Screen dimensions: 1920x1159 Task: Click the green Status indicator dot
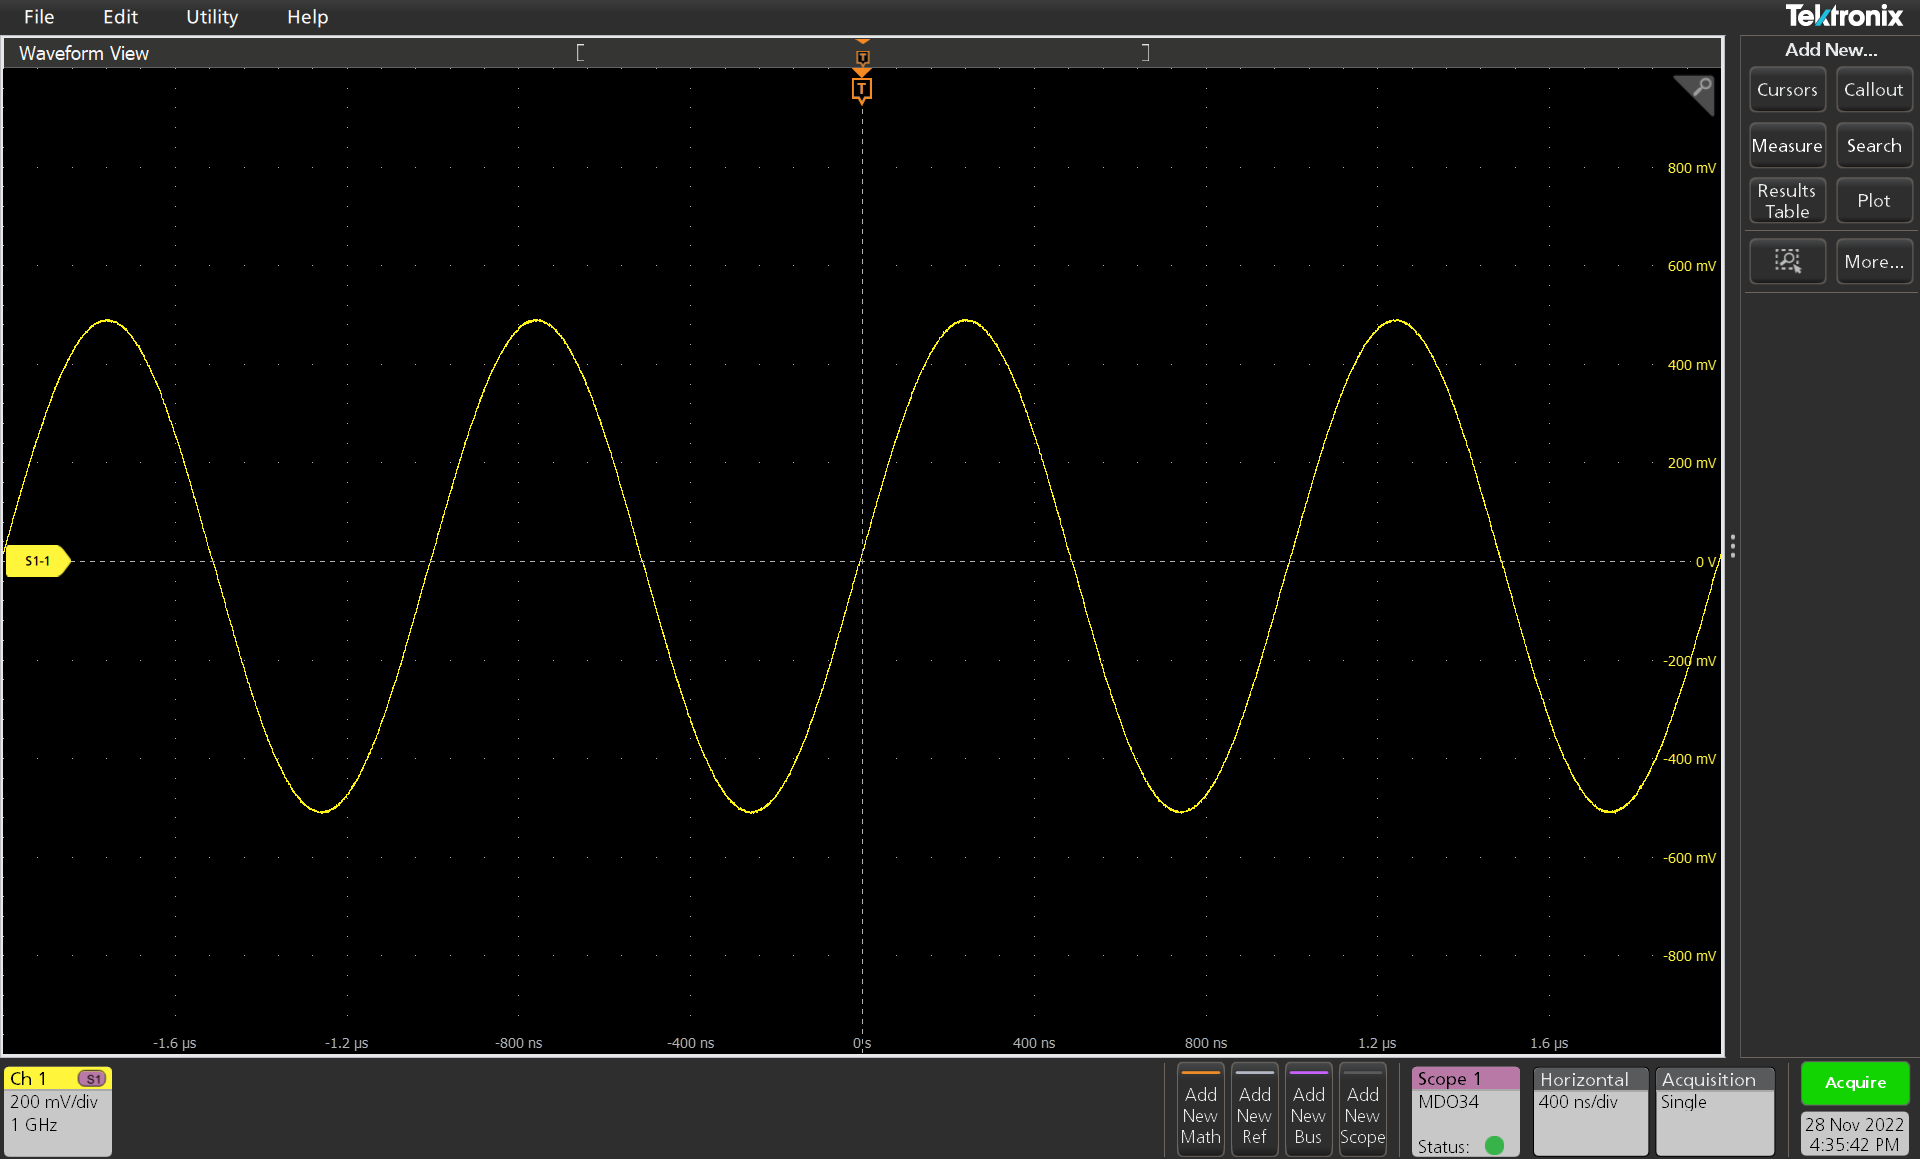[1494, 1146]
